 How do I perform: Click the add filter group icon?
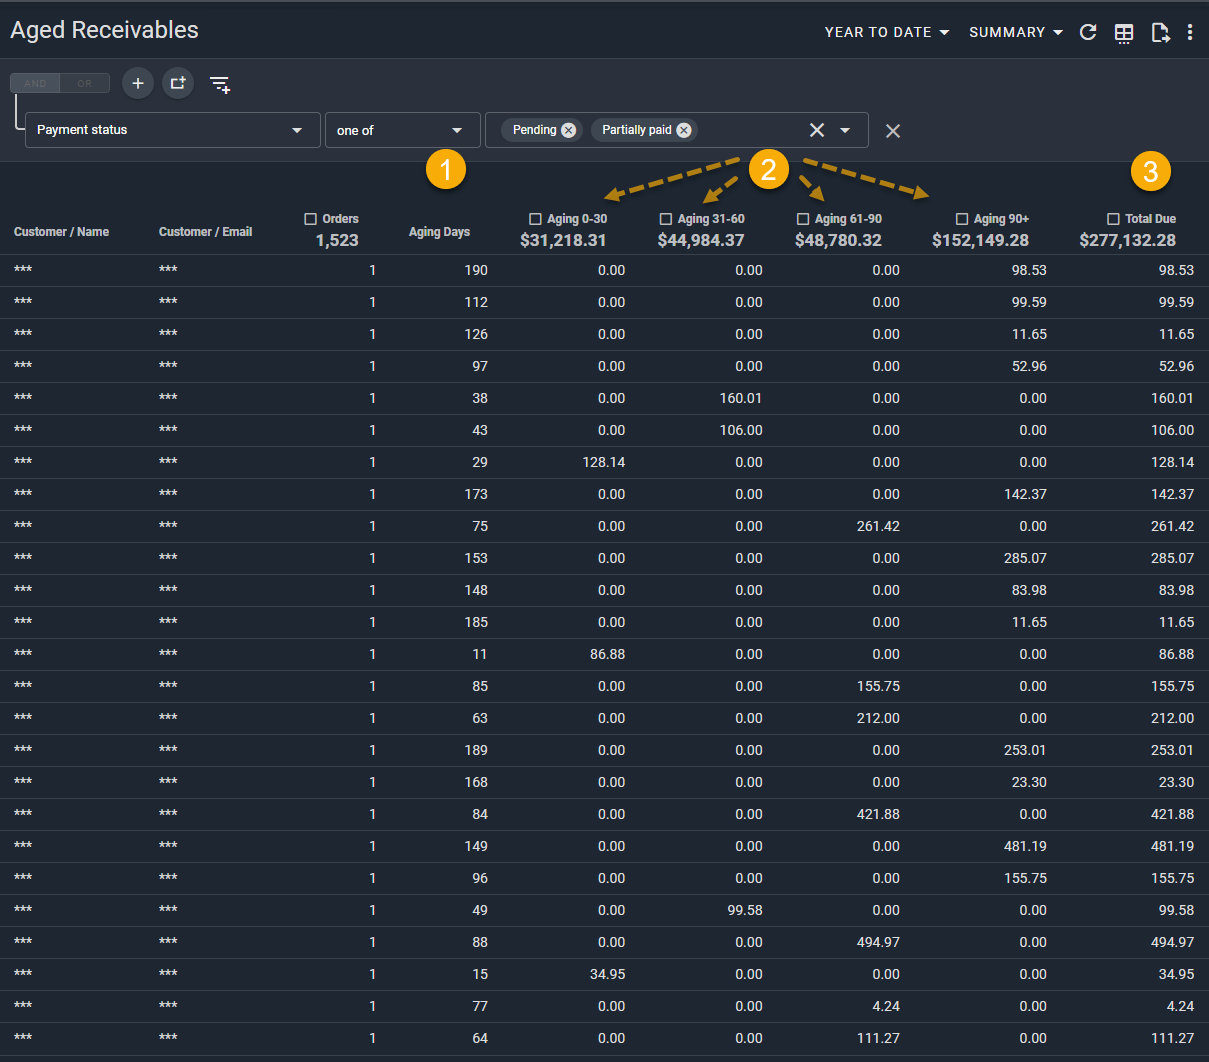coord(178,83)
